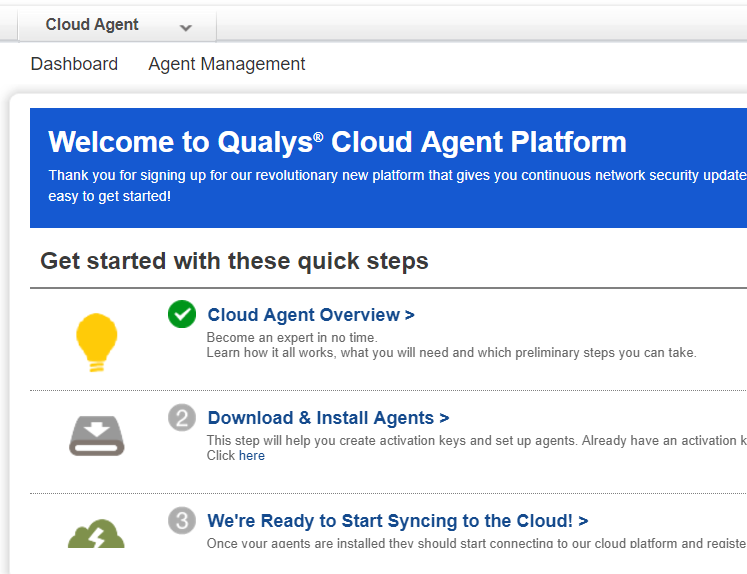Open the Agent Management tab
The image size is (747, 574).
click(227, 64)
